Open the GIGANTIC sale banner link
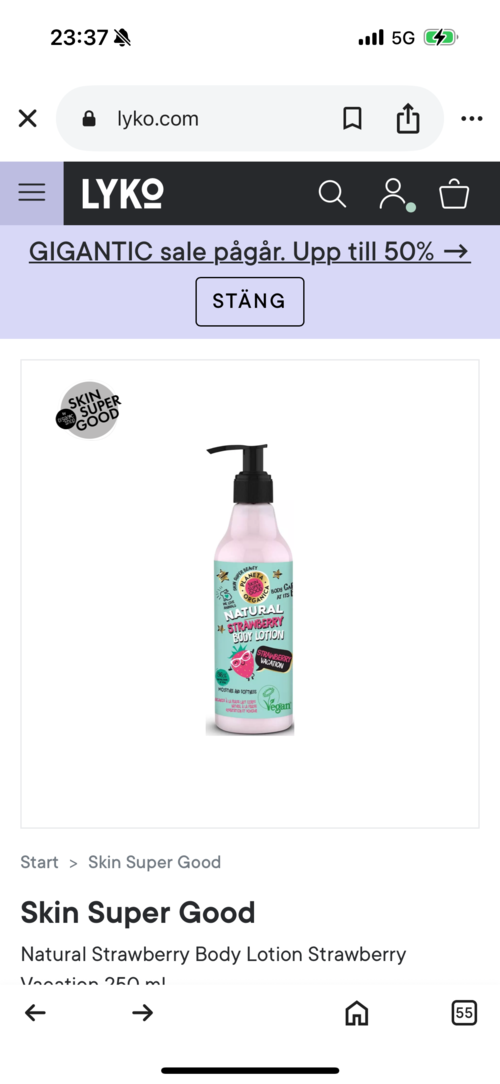 250,252
